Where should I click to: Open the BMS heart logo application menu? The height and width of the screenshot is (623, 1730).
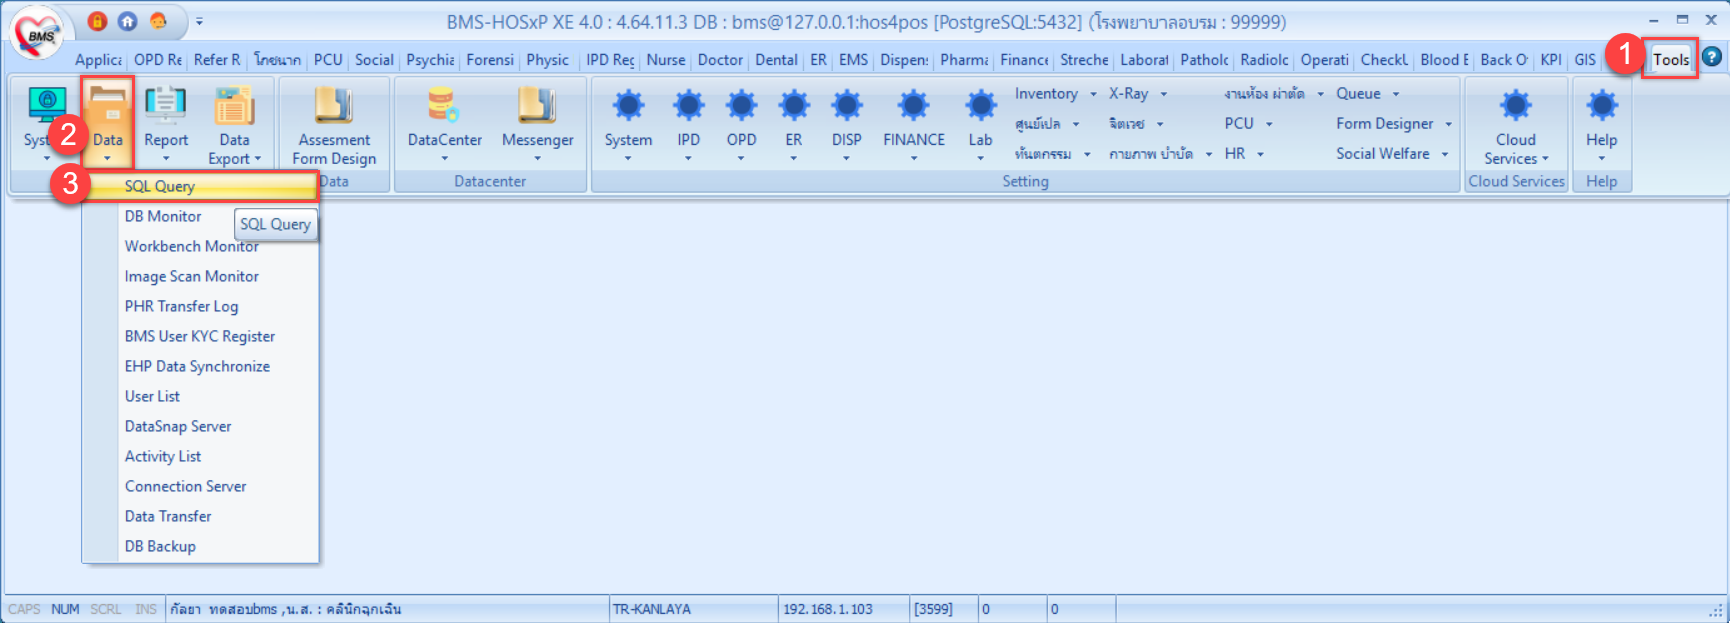(x=39, y=33)
